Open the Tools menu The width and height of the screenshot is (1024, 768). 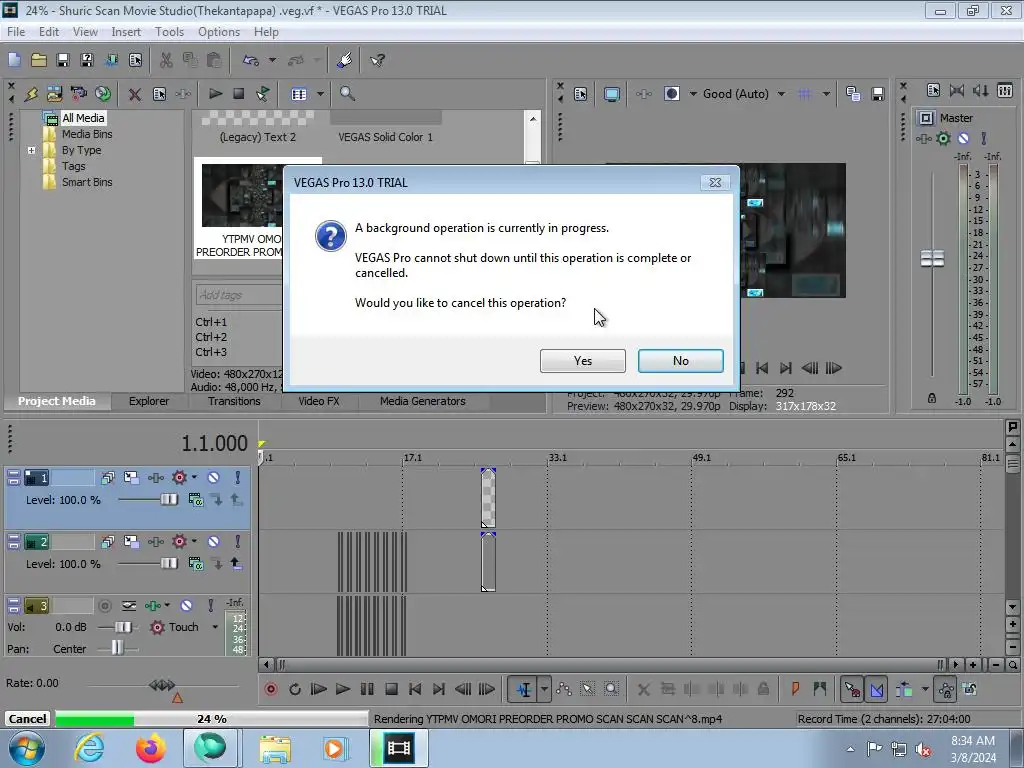[169, 31]
